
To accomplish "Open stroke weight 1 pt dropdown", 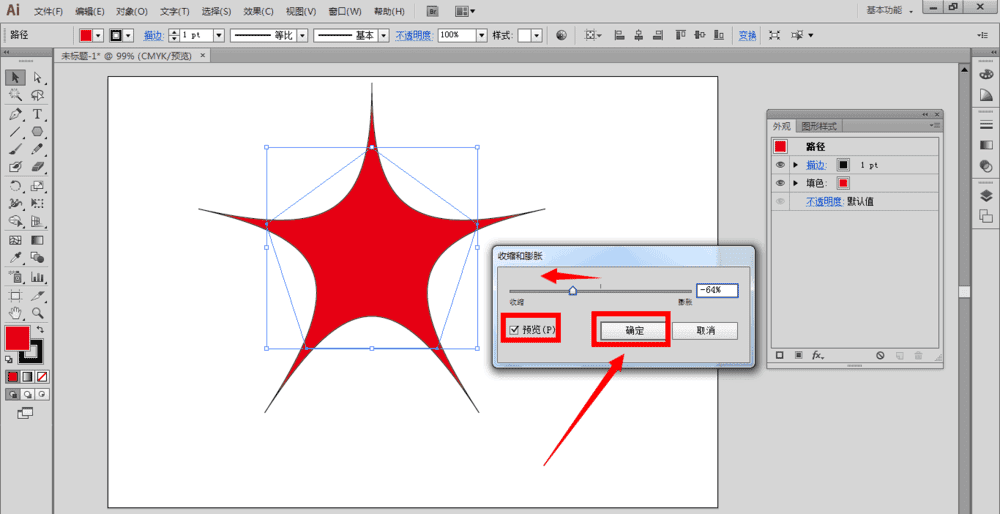I will tap(219, 36).
